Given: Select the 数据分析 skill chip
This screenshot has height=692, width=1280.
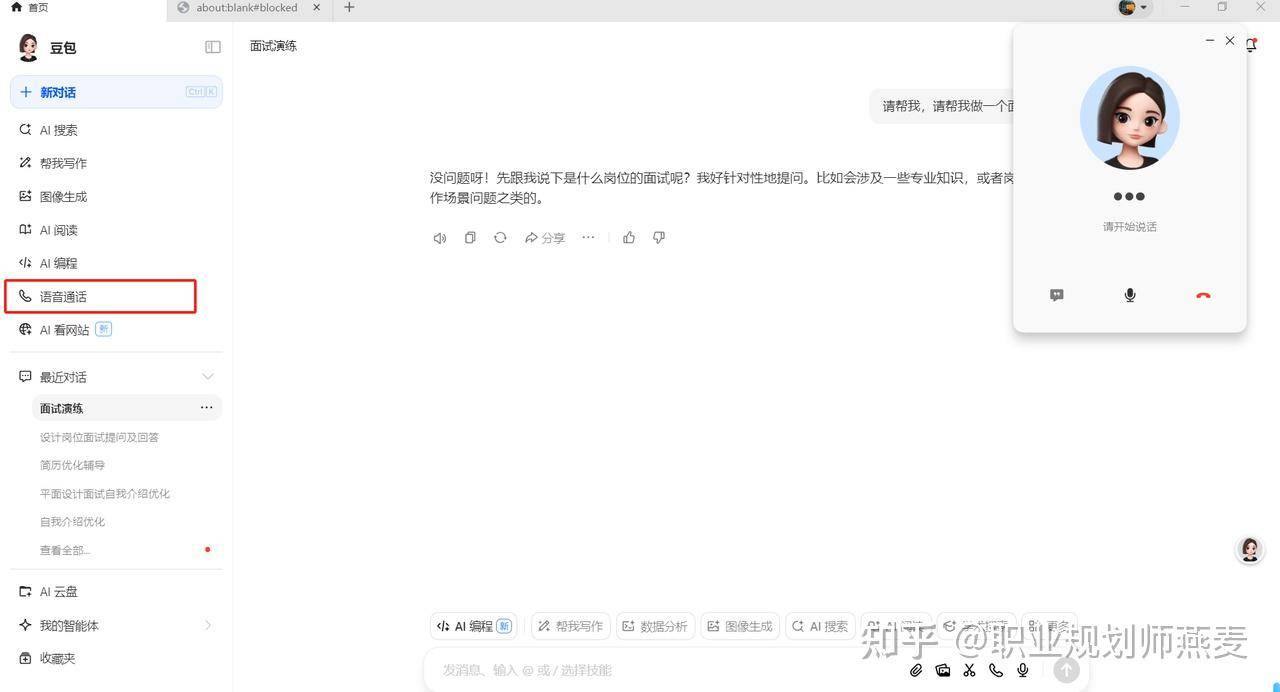Looking at the screenshot, I should [655, 626].
